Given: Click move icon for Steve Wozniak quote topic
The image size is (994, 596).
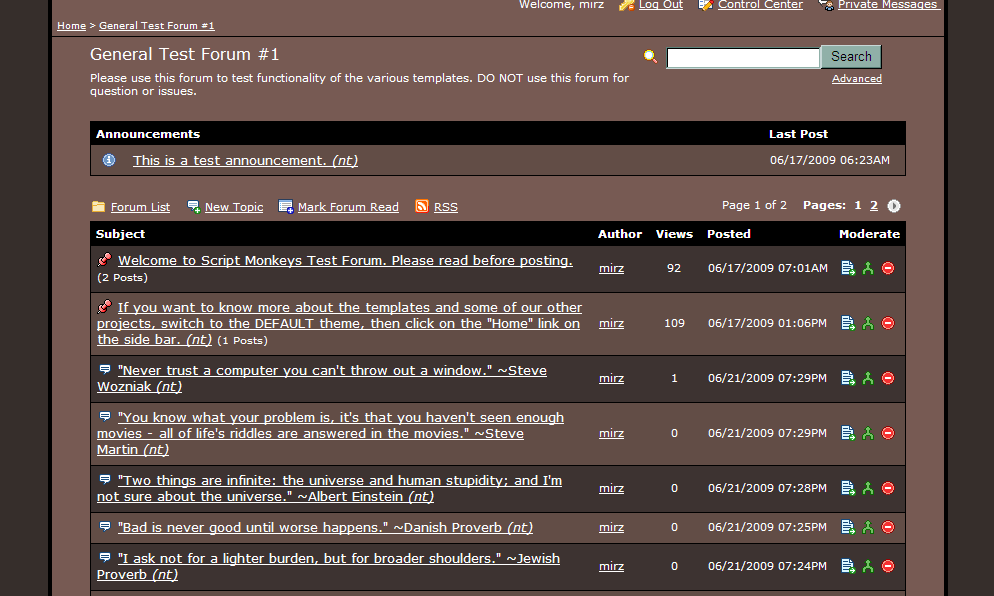Looking at the screenshot, I should pyautogui.click(x=848, y=379).
